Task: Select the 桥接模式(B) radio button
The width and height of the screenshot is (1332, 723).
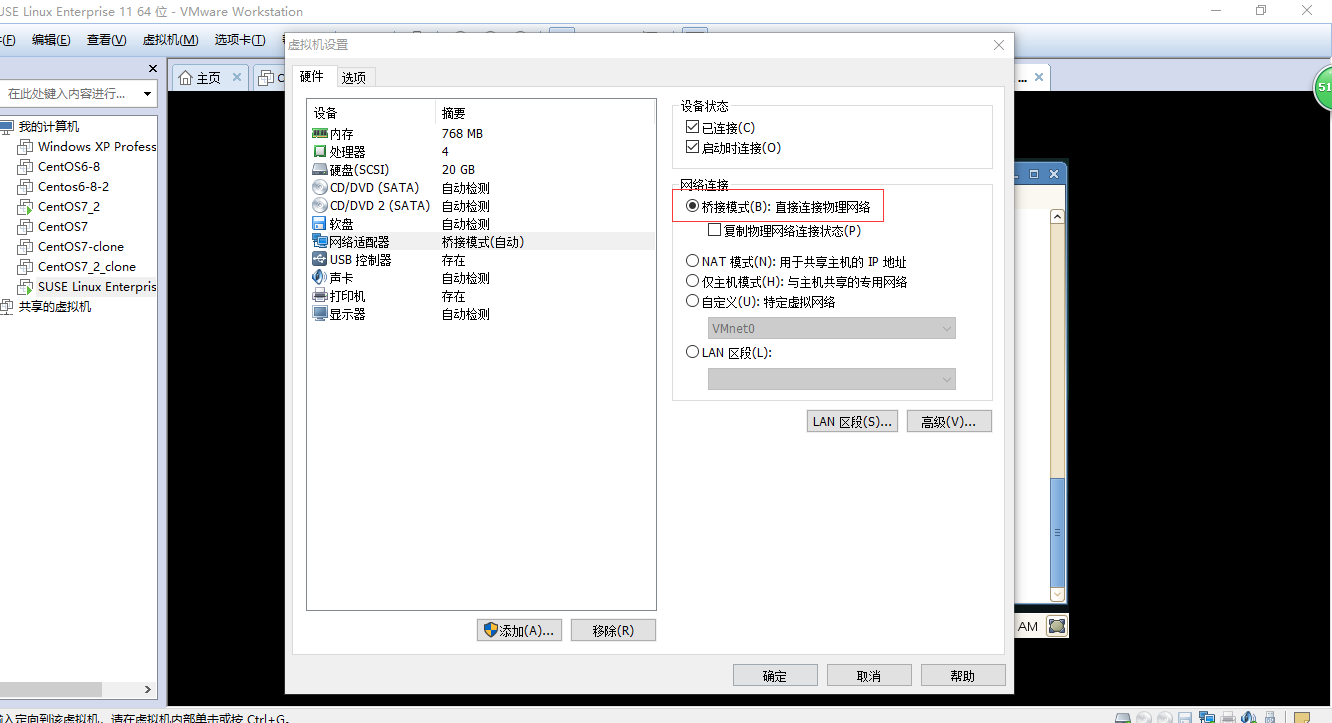Action: [693, 206]
